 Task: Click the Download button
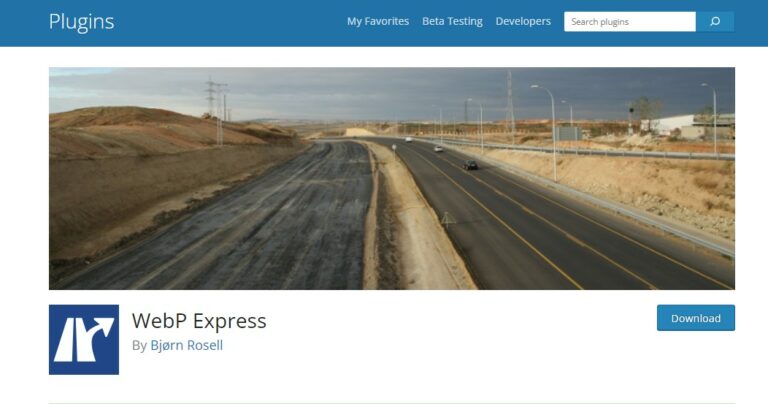pos(696,318)
